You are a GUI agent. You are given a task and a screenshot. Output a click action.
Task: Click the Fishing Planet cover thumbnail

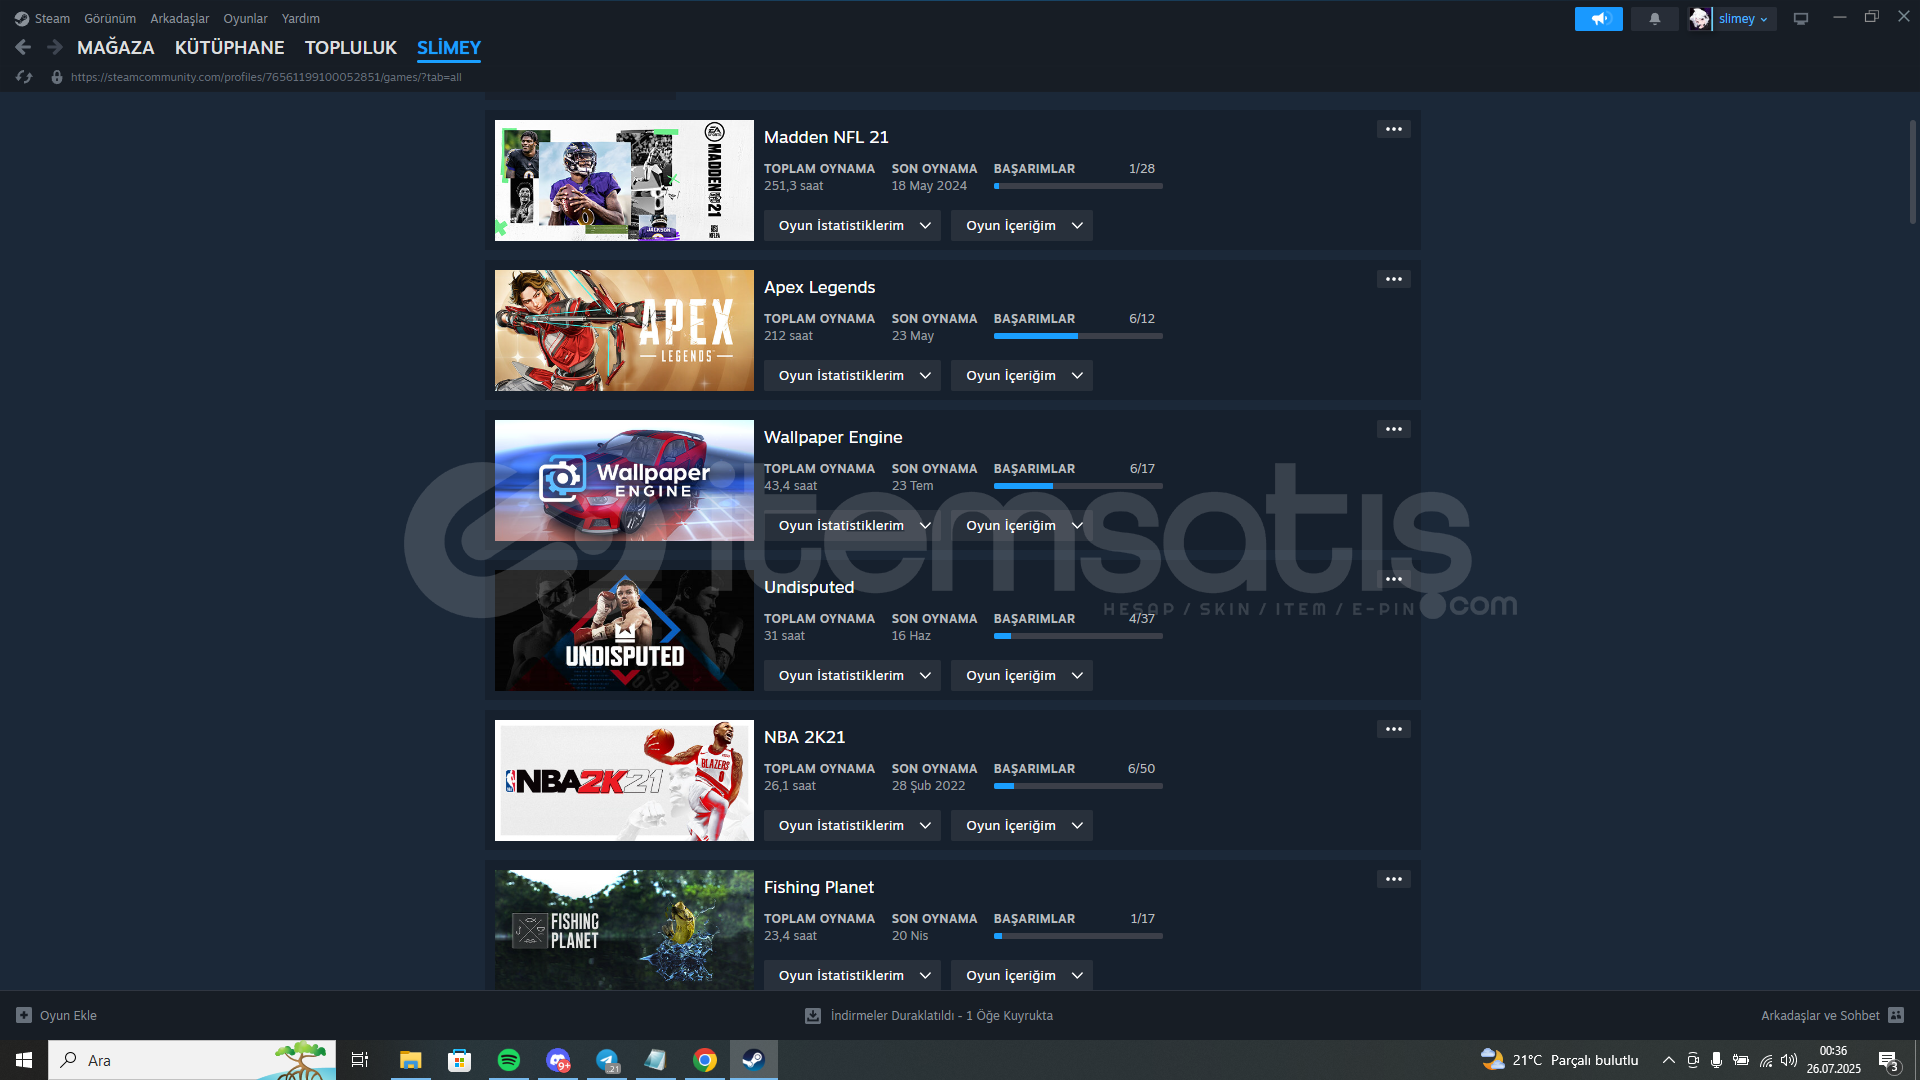[x=624, y=930]
